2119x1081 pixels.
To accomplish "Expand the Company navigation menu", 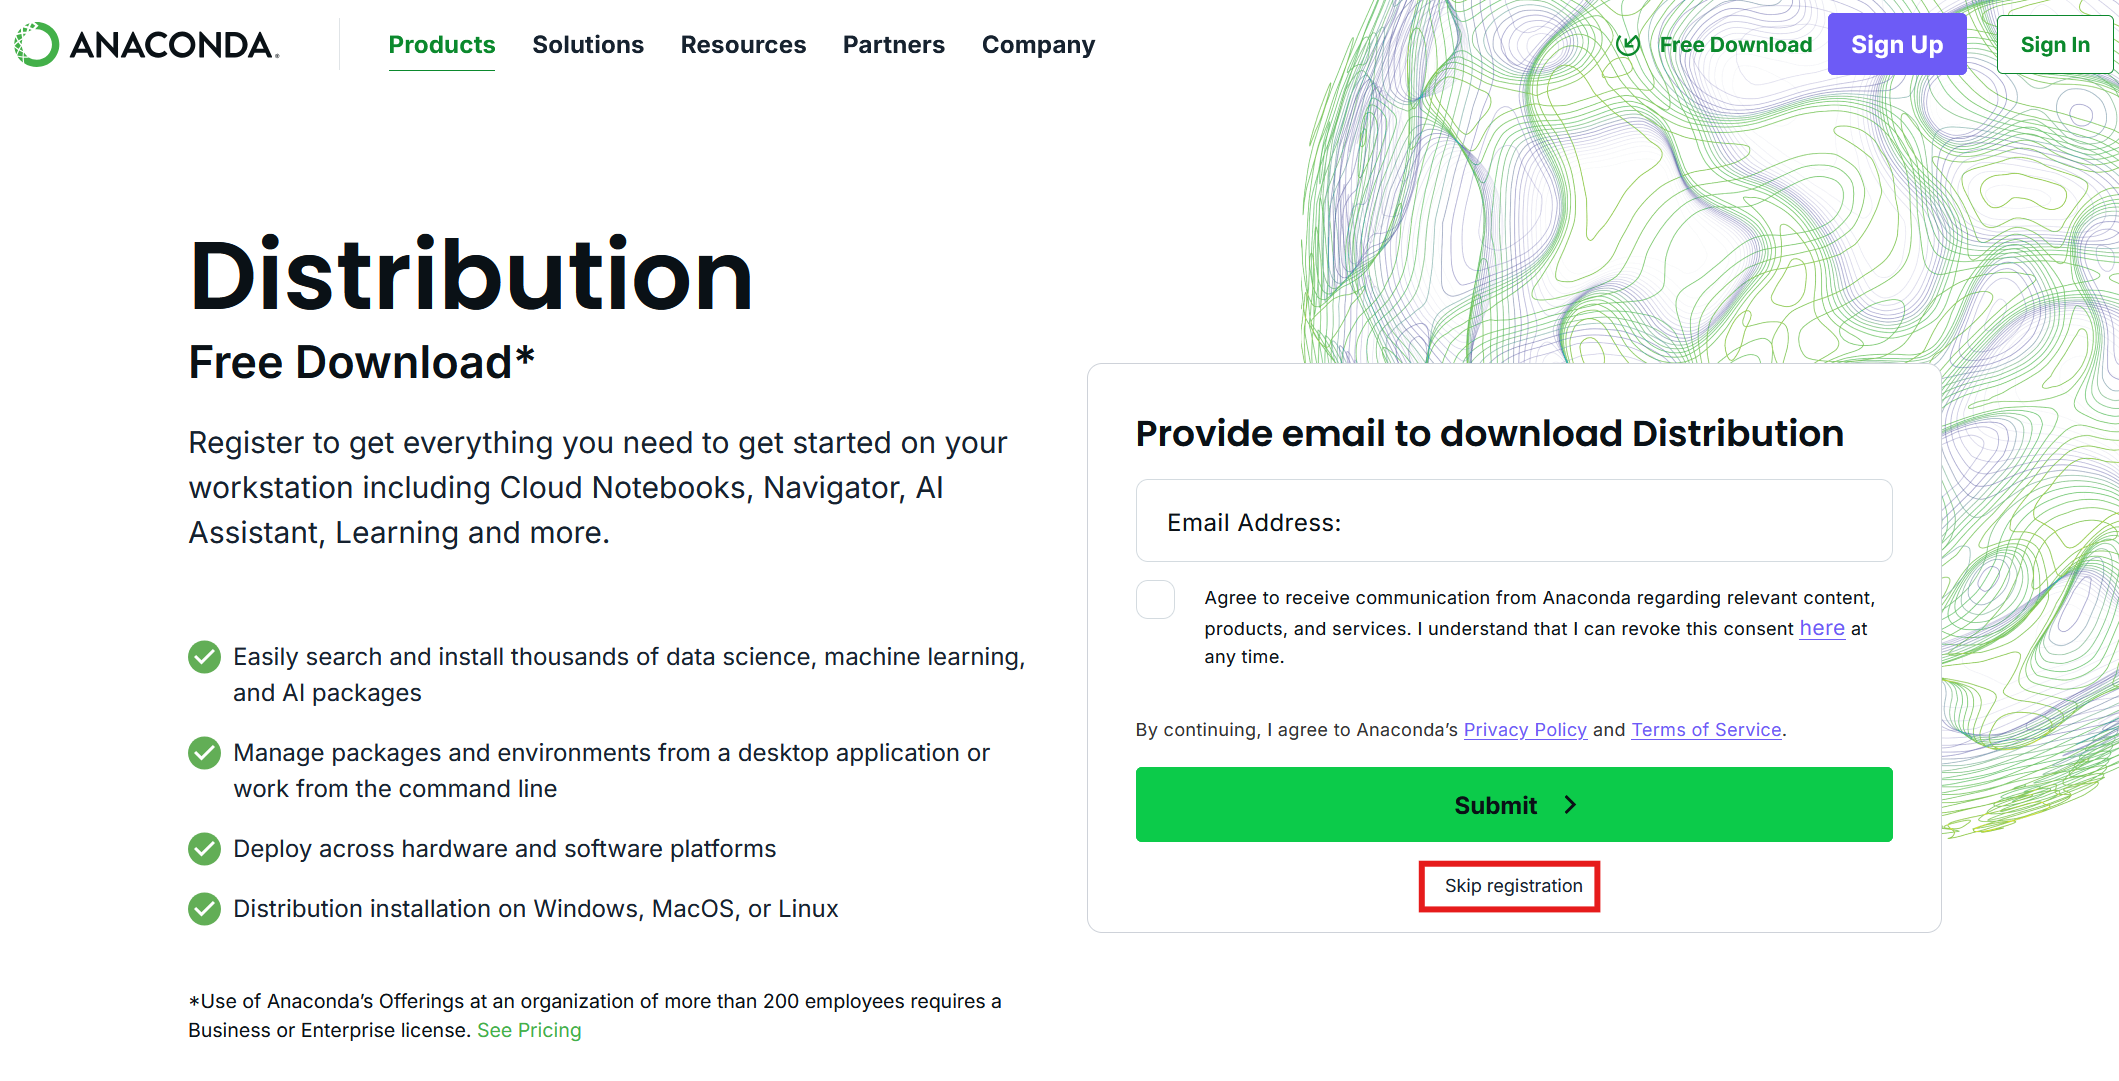I will (1038, 45).
